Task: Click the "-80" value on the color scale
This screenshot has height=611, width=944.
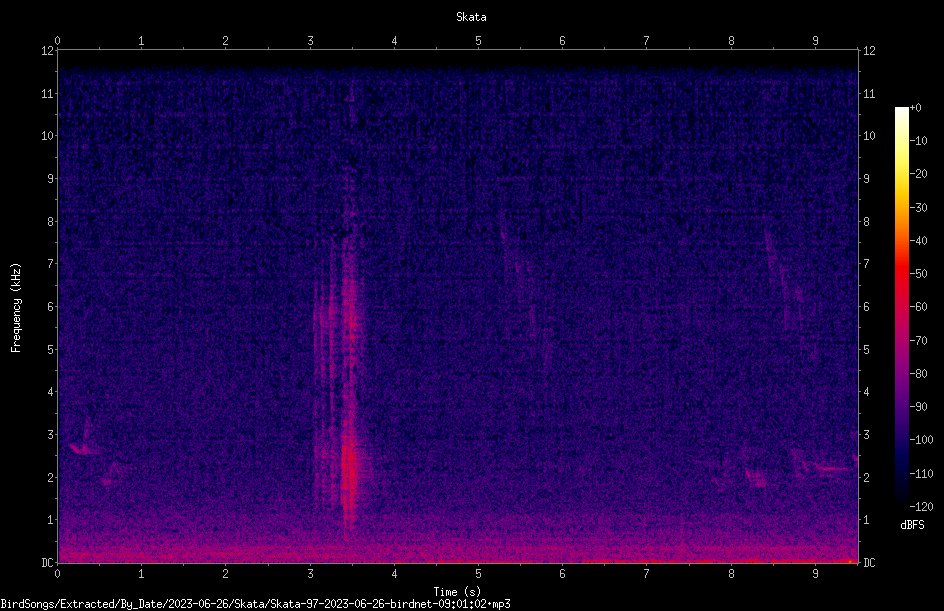Action: pyautogui.click(x=918, y=374)
